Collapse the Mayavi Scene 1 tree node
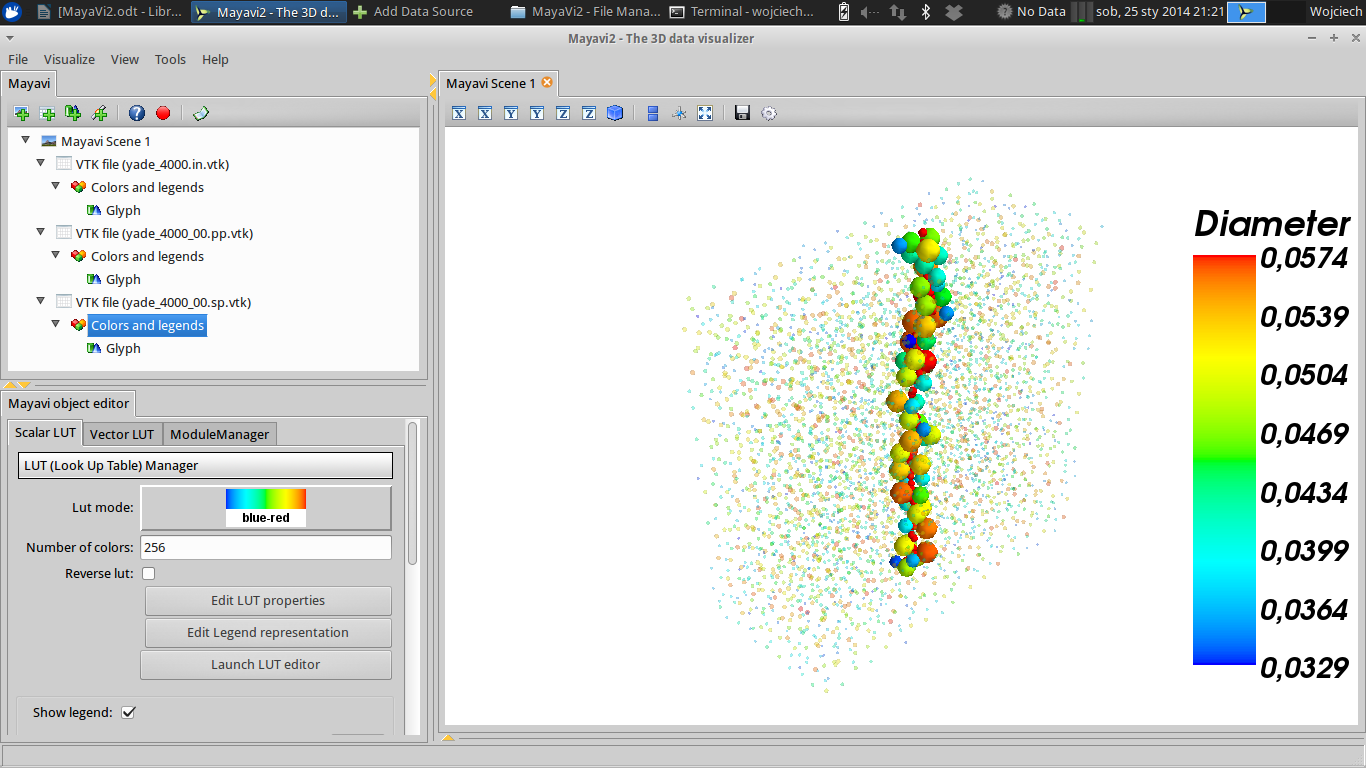The height and width of the screenshot is (768, 1366). [x=25, y=141]
